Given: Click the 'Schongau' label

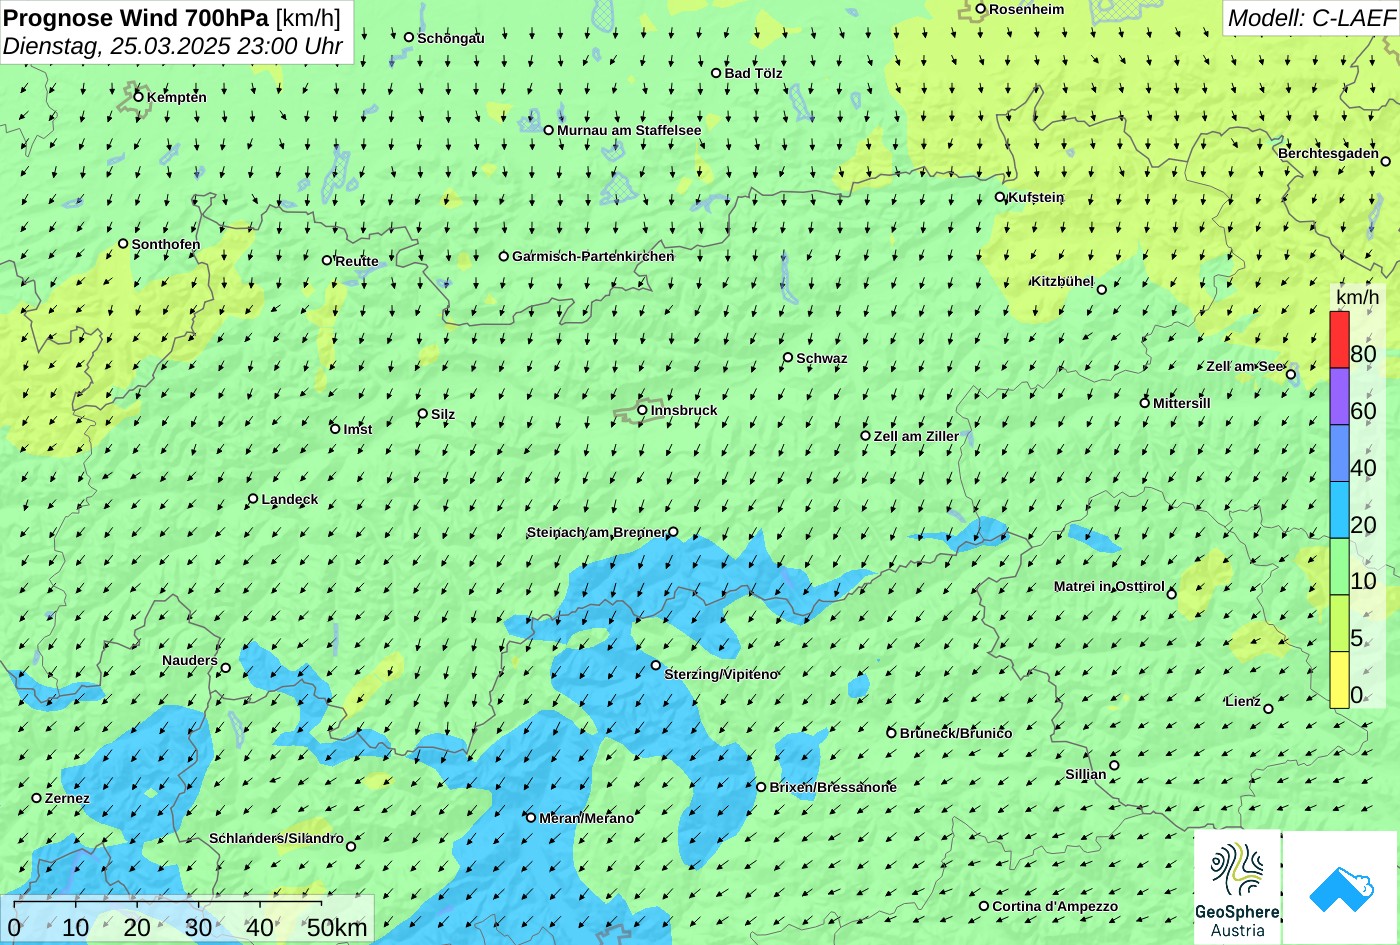Looking at the screenshot, I should pyautogui.click(x=451, y=38).
